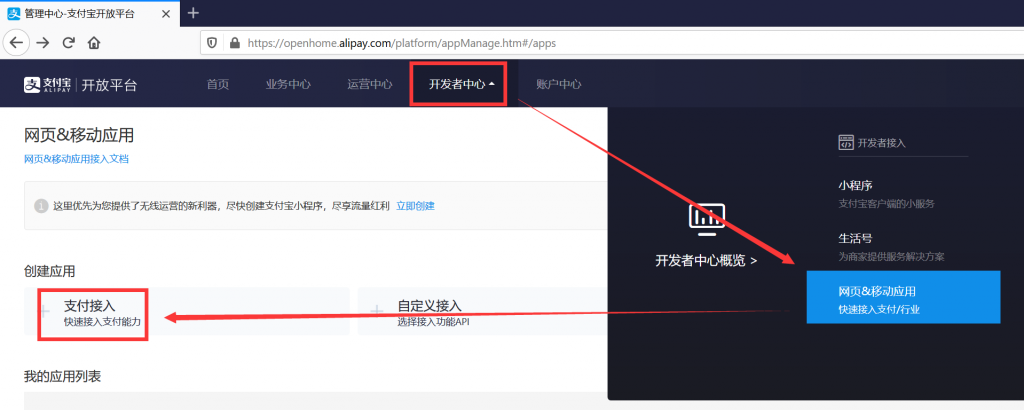This screenshot has width=1024, height=410.
Task: Click the plus icon beside 自定义接入
Action: (376, 311)
